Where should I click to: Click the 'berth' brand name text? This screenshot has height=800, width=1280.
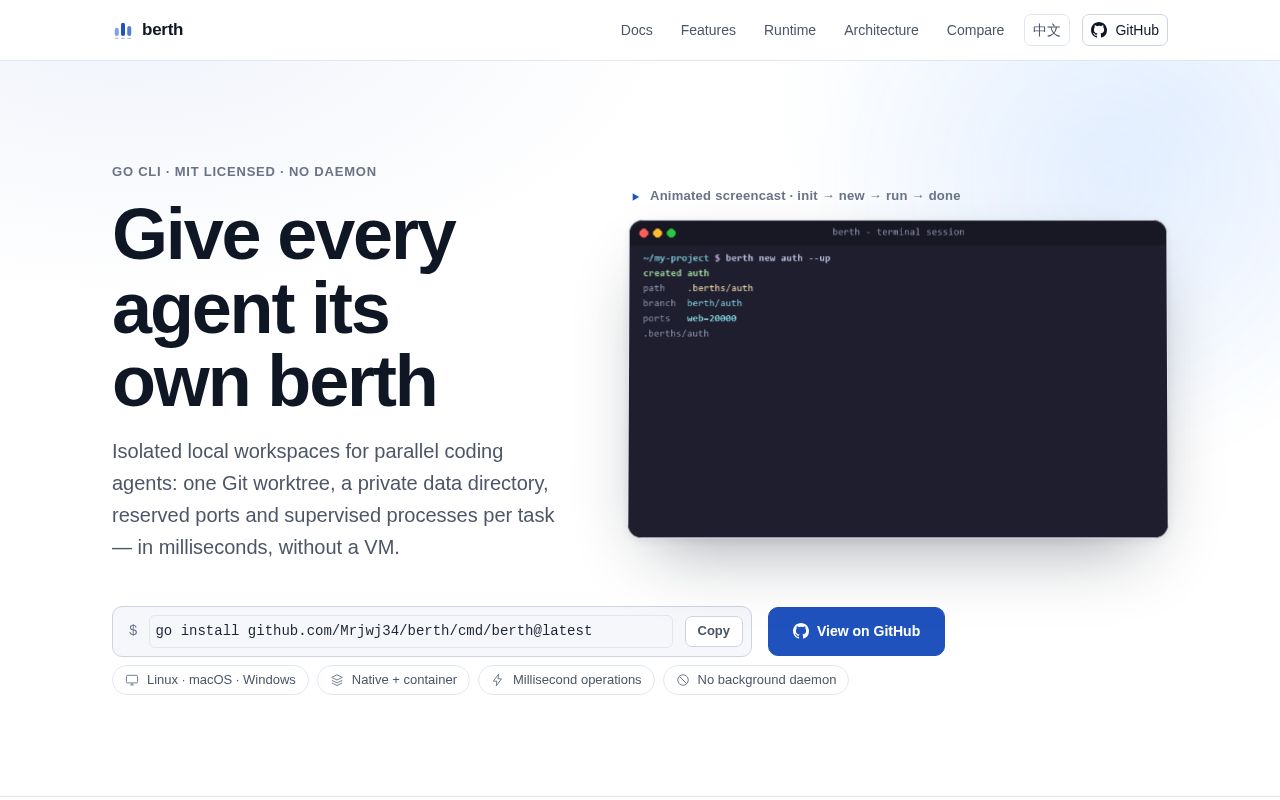point(162,30)
